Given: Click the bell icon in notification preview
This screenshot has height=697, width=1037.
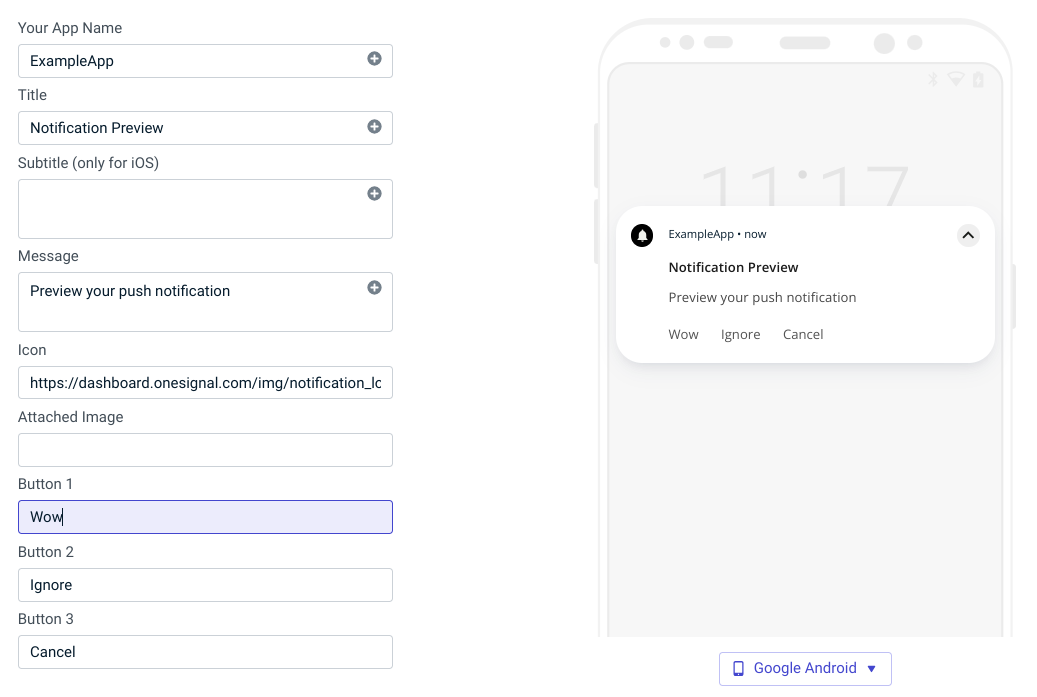Looking at the screenshot, I should 642,235.
